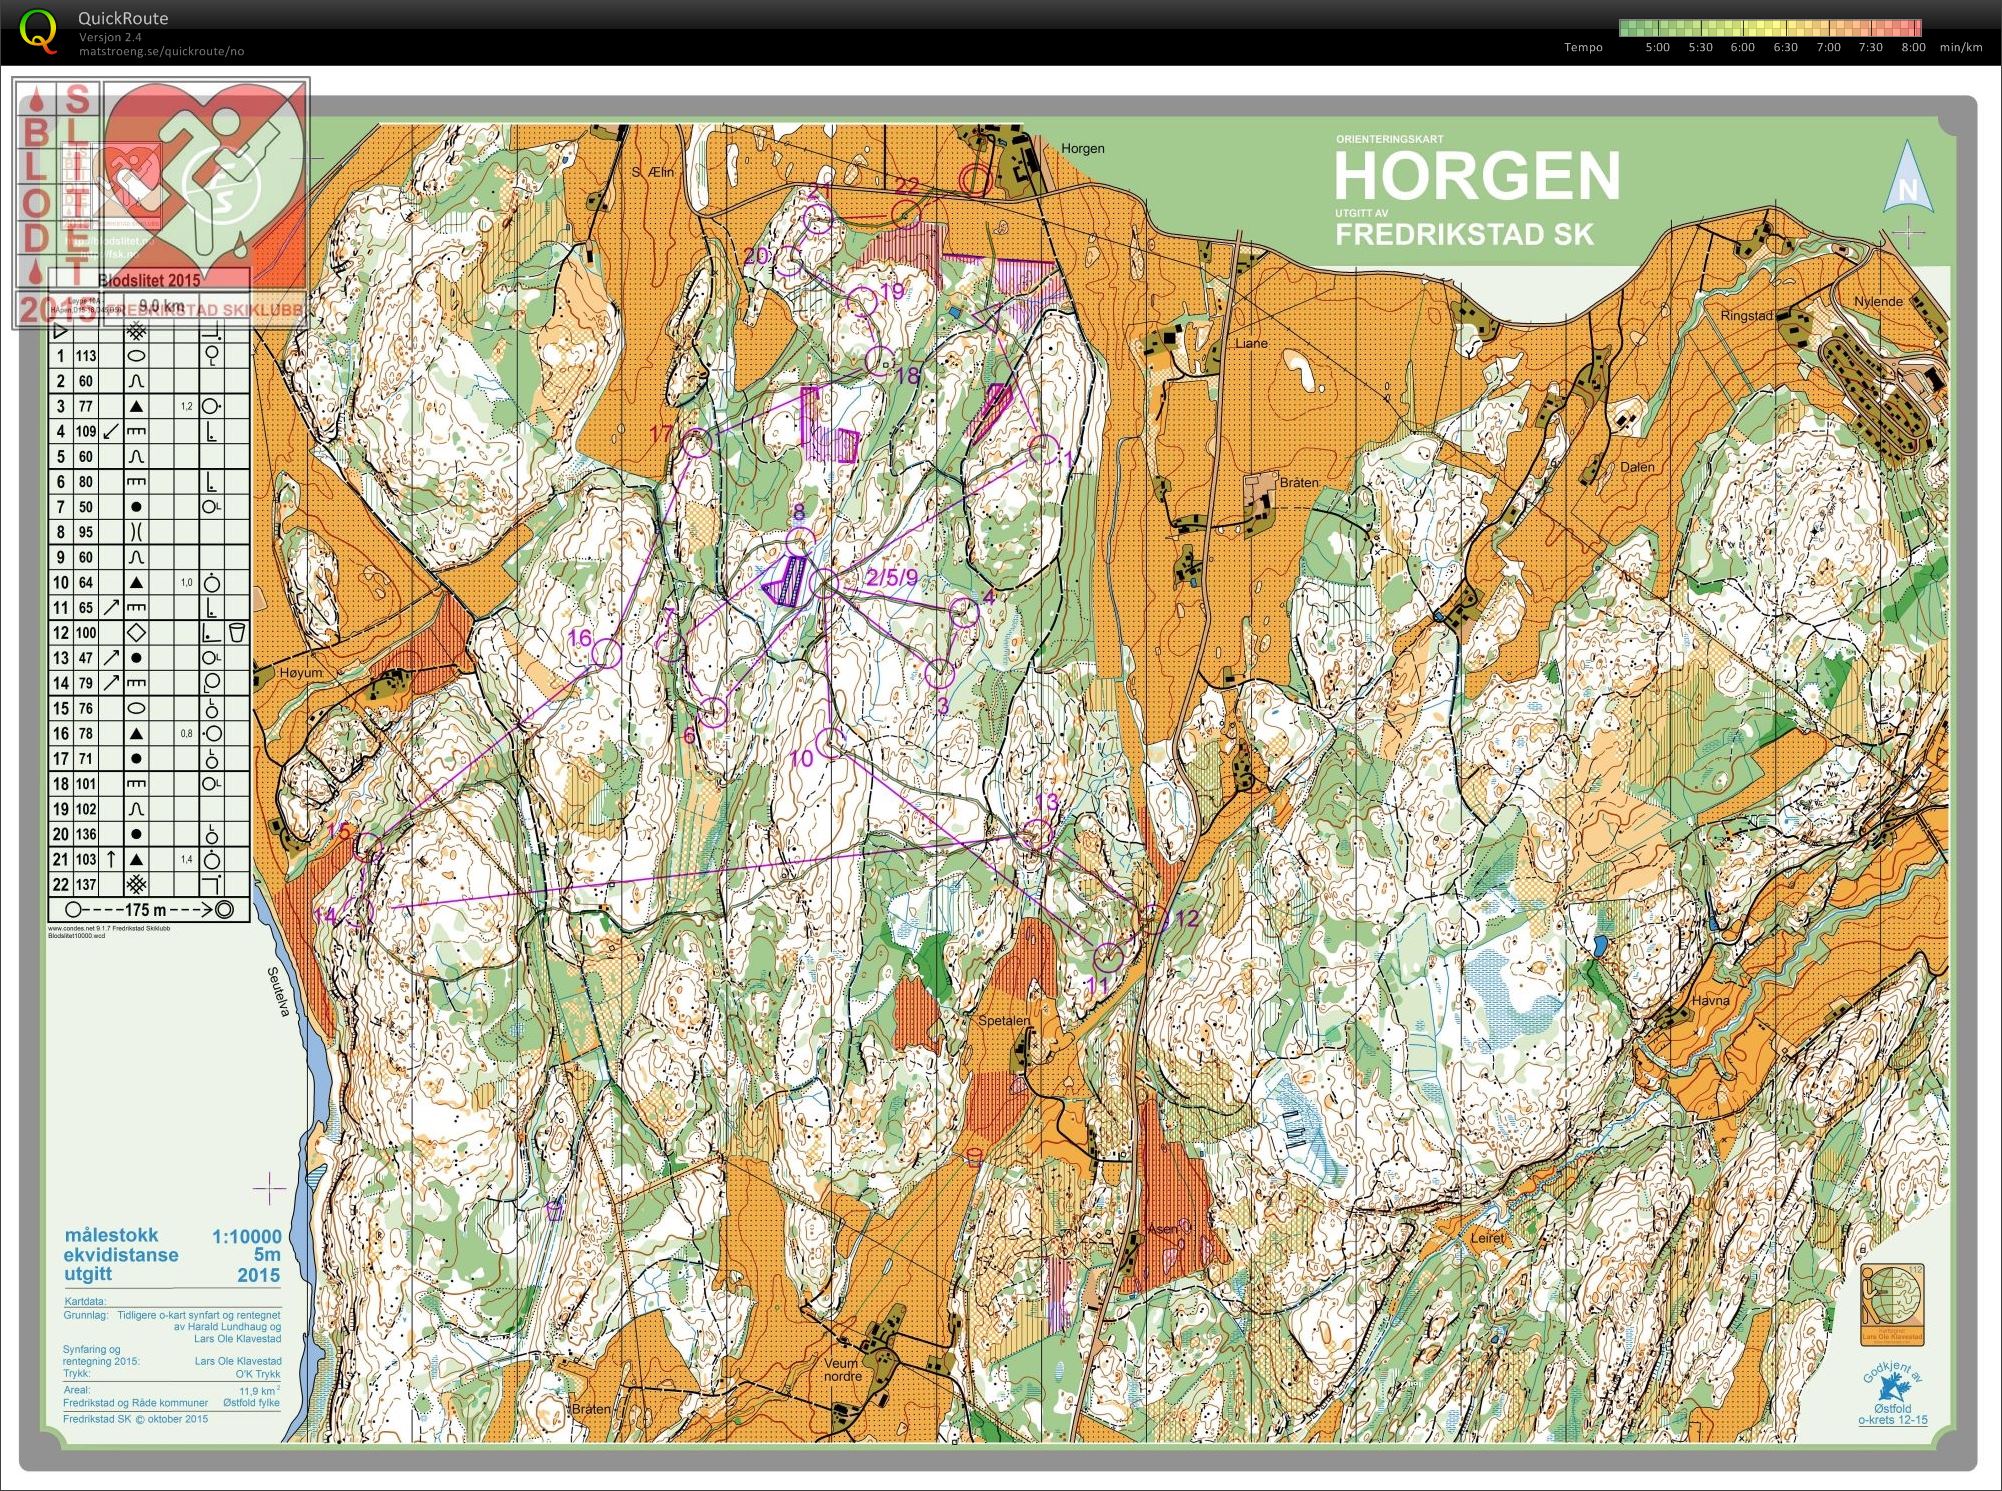Image resolution: width=2002 pixels, height=1491 pixels.
Task: Click control circle 13 on the map
Action: pos(1039,833)
